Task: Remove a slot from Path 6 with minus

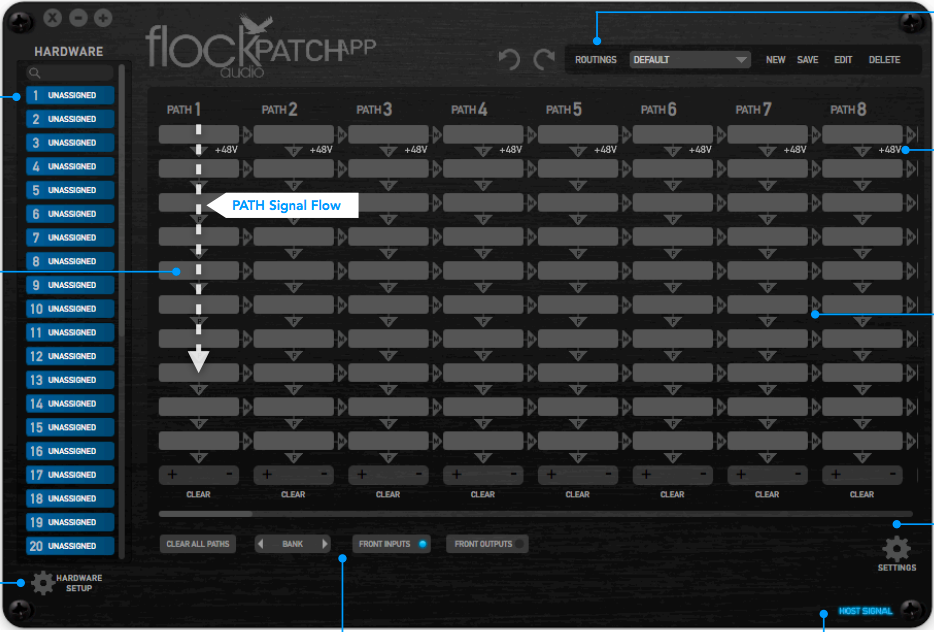Action: 703,474
